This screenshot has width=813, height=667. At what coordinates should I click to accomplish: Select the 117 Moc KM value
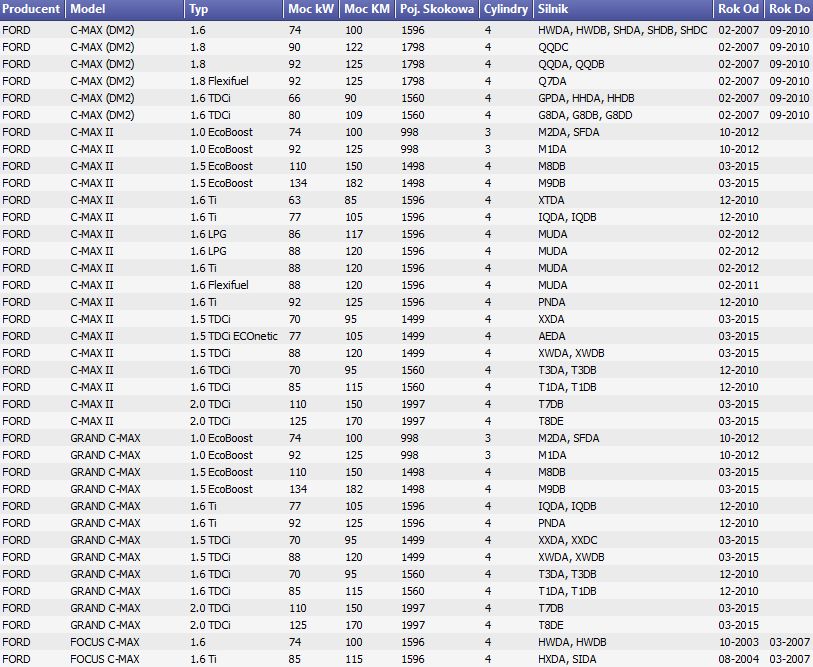tap(354, 234)
